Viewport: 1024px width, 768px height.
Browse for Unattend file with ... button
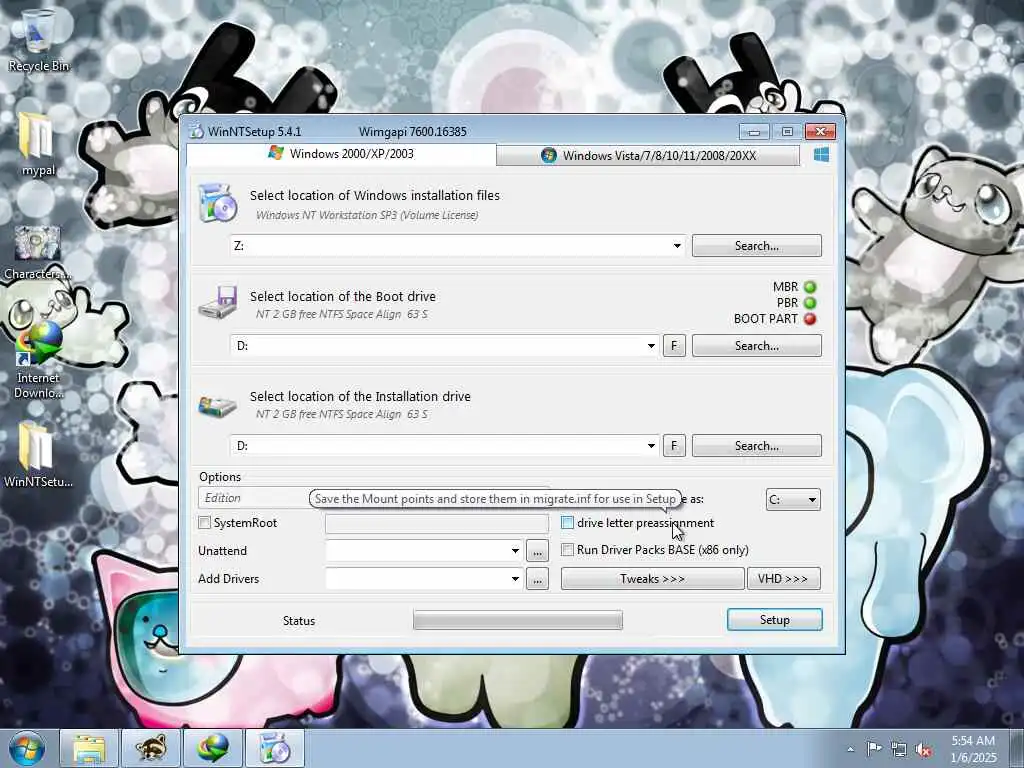click(x=537, y=551)
